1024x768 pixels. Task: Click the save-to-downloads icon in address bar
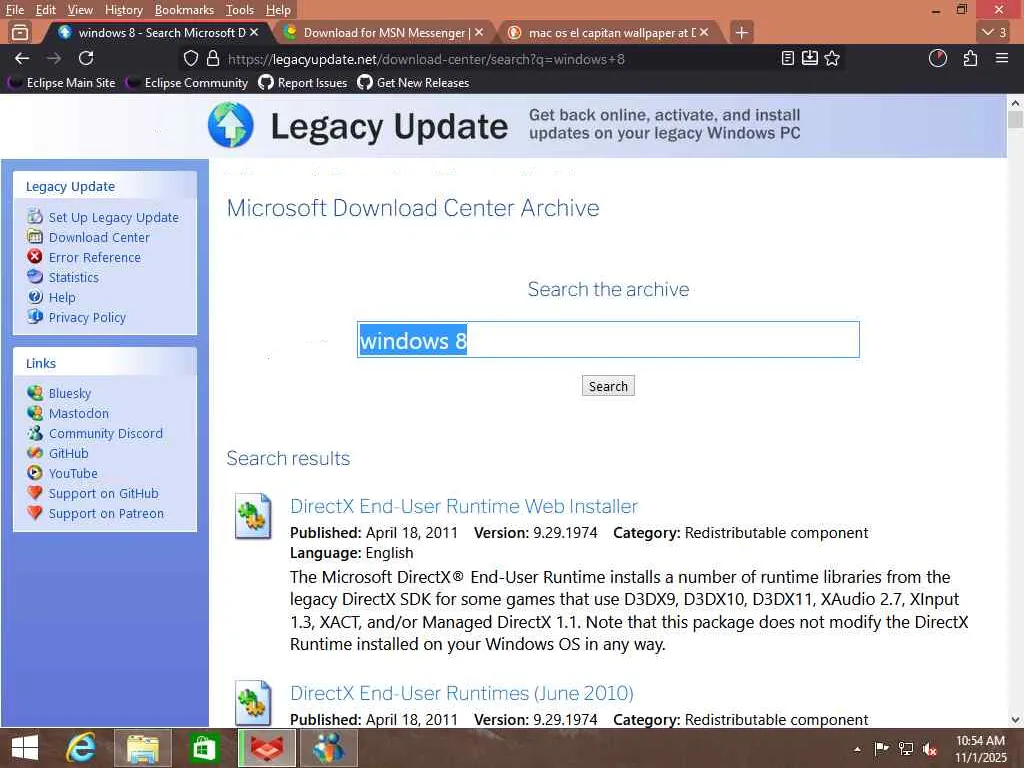[x=810, y=59]
